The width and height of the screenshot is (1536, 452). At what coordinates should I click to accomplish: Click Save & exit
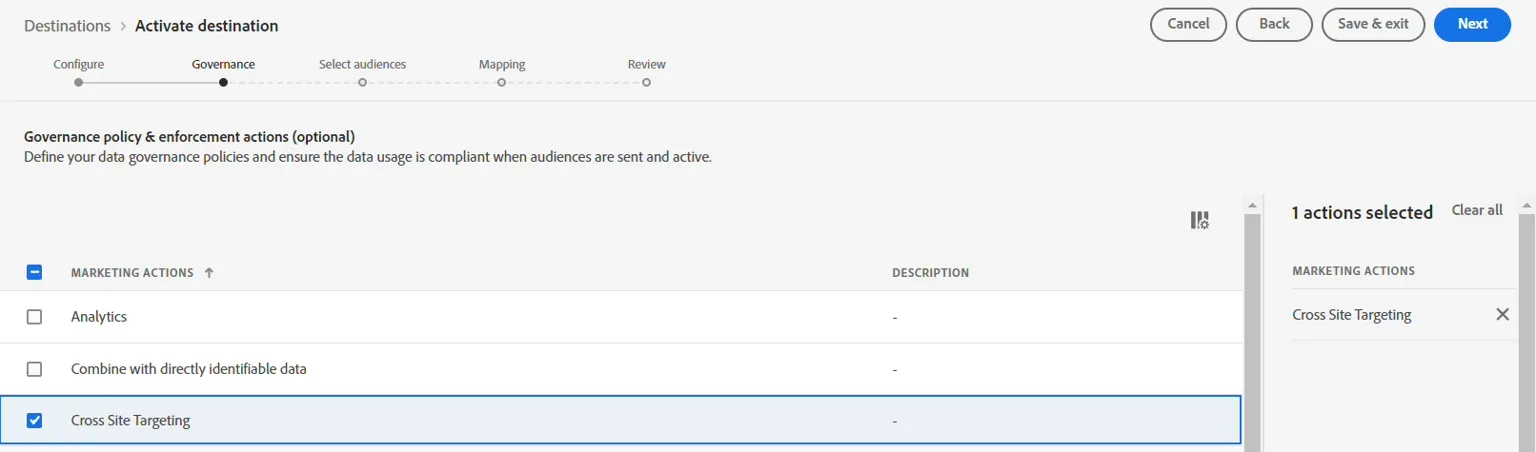pos(1373,24)
